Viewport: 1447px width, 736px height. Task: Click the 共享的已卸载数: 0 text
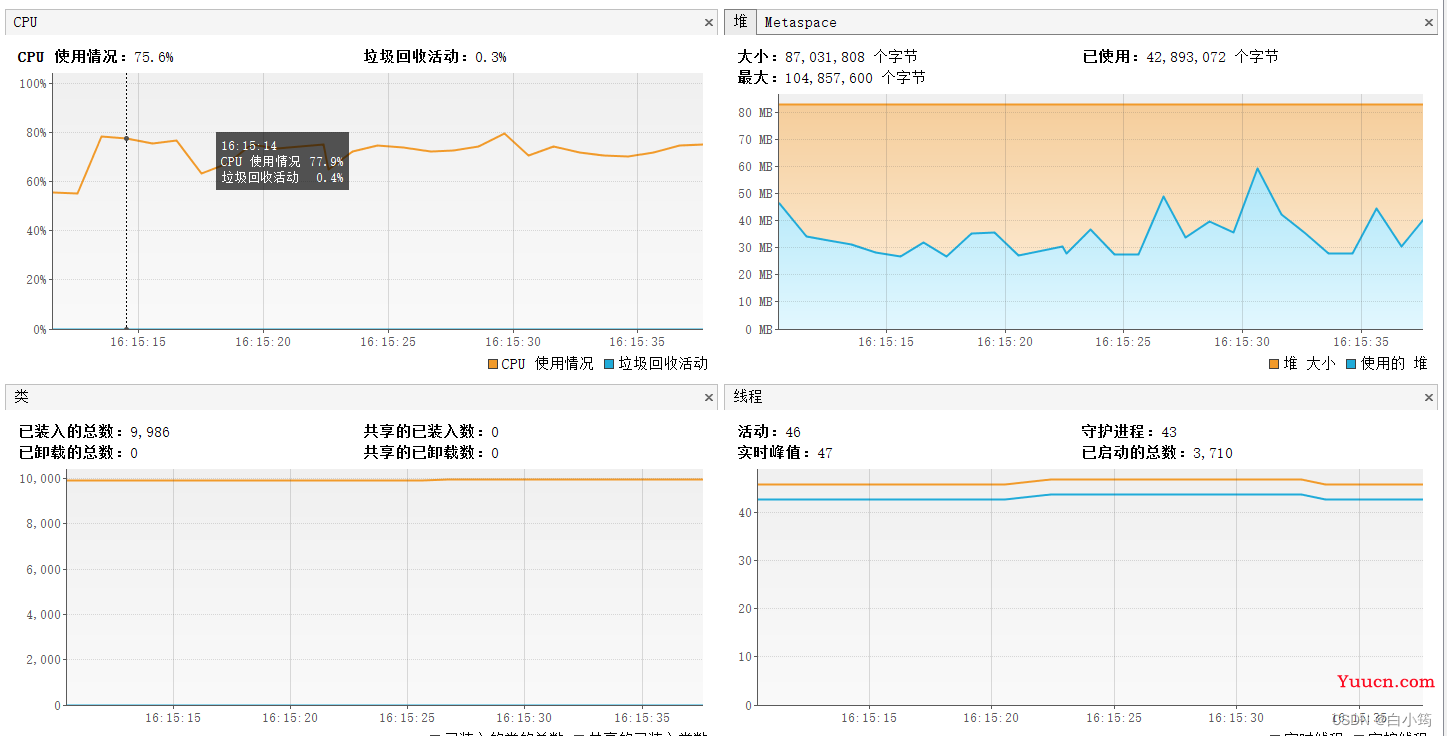click(431, 453)
